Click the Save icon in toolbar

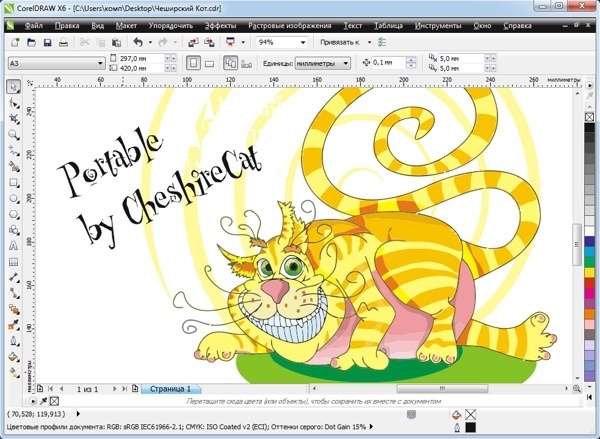click(x=47, y=43)
